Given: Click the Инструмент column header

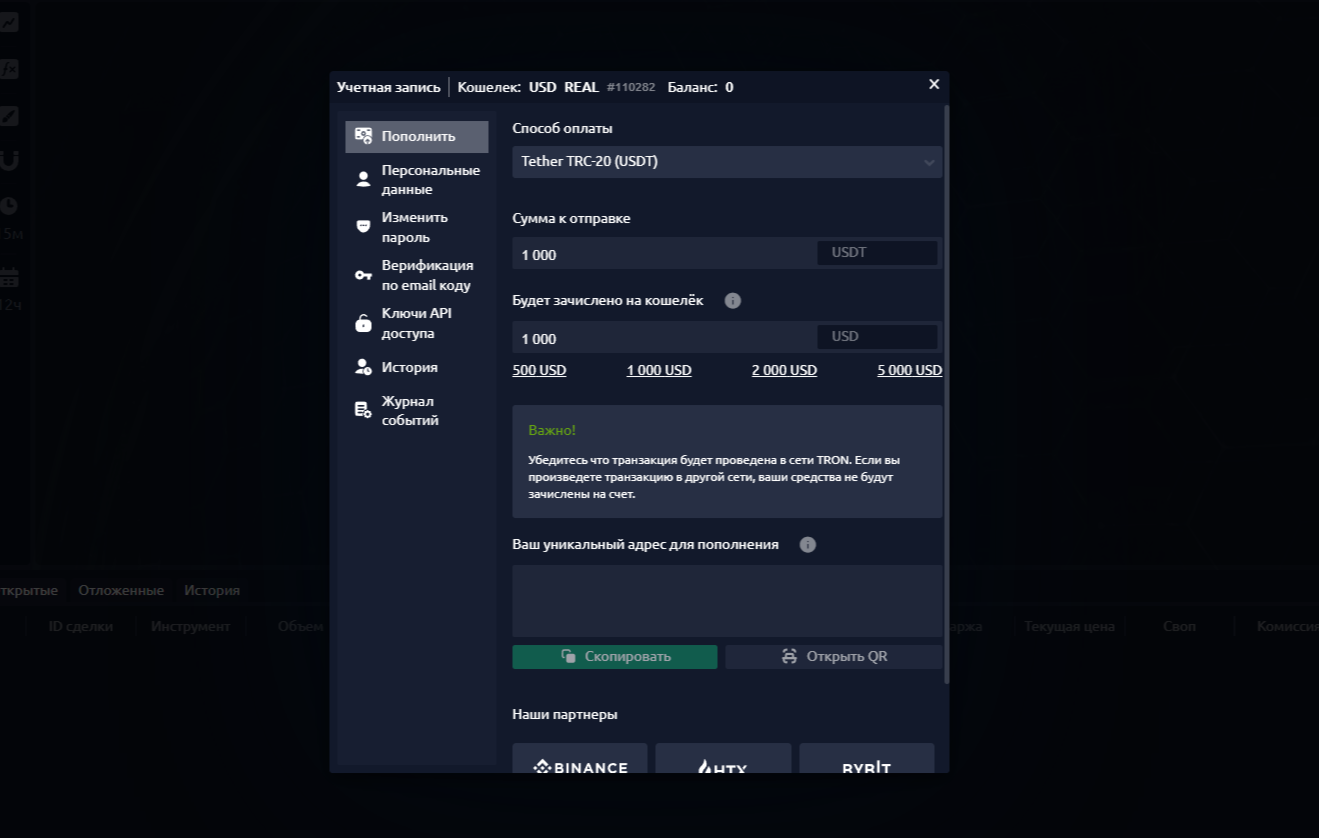Looking at the screenshot, I should [191, 626].
